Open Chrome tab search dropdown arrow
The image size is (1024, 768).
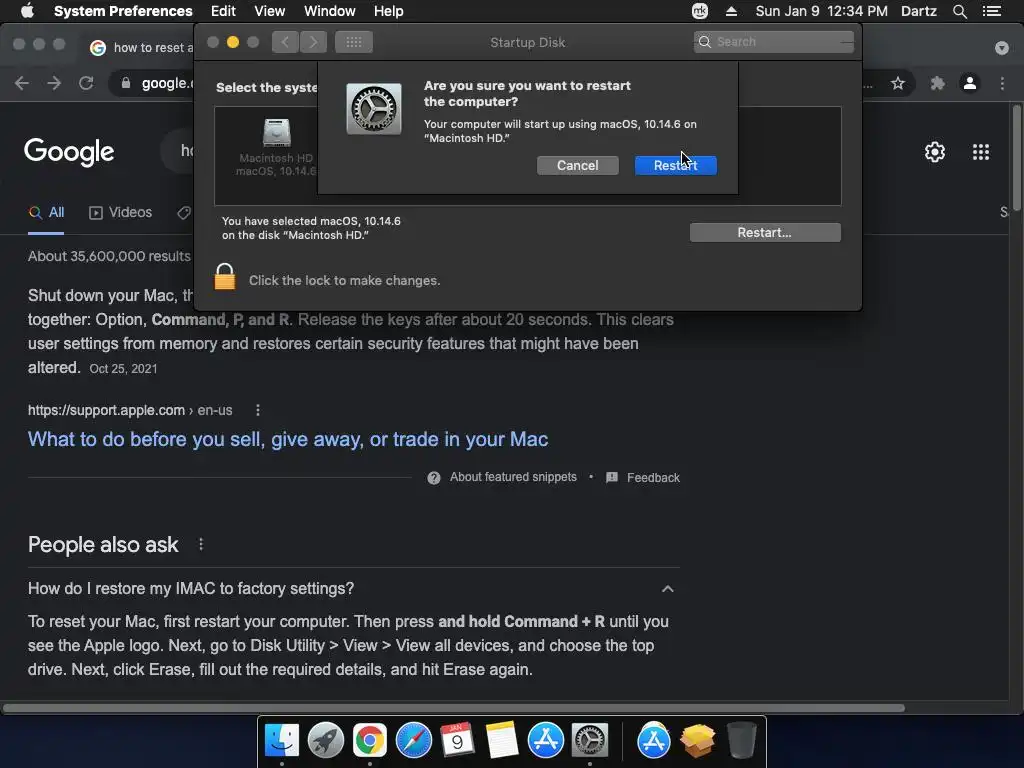pos(1002,48)
